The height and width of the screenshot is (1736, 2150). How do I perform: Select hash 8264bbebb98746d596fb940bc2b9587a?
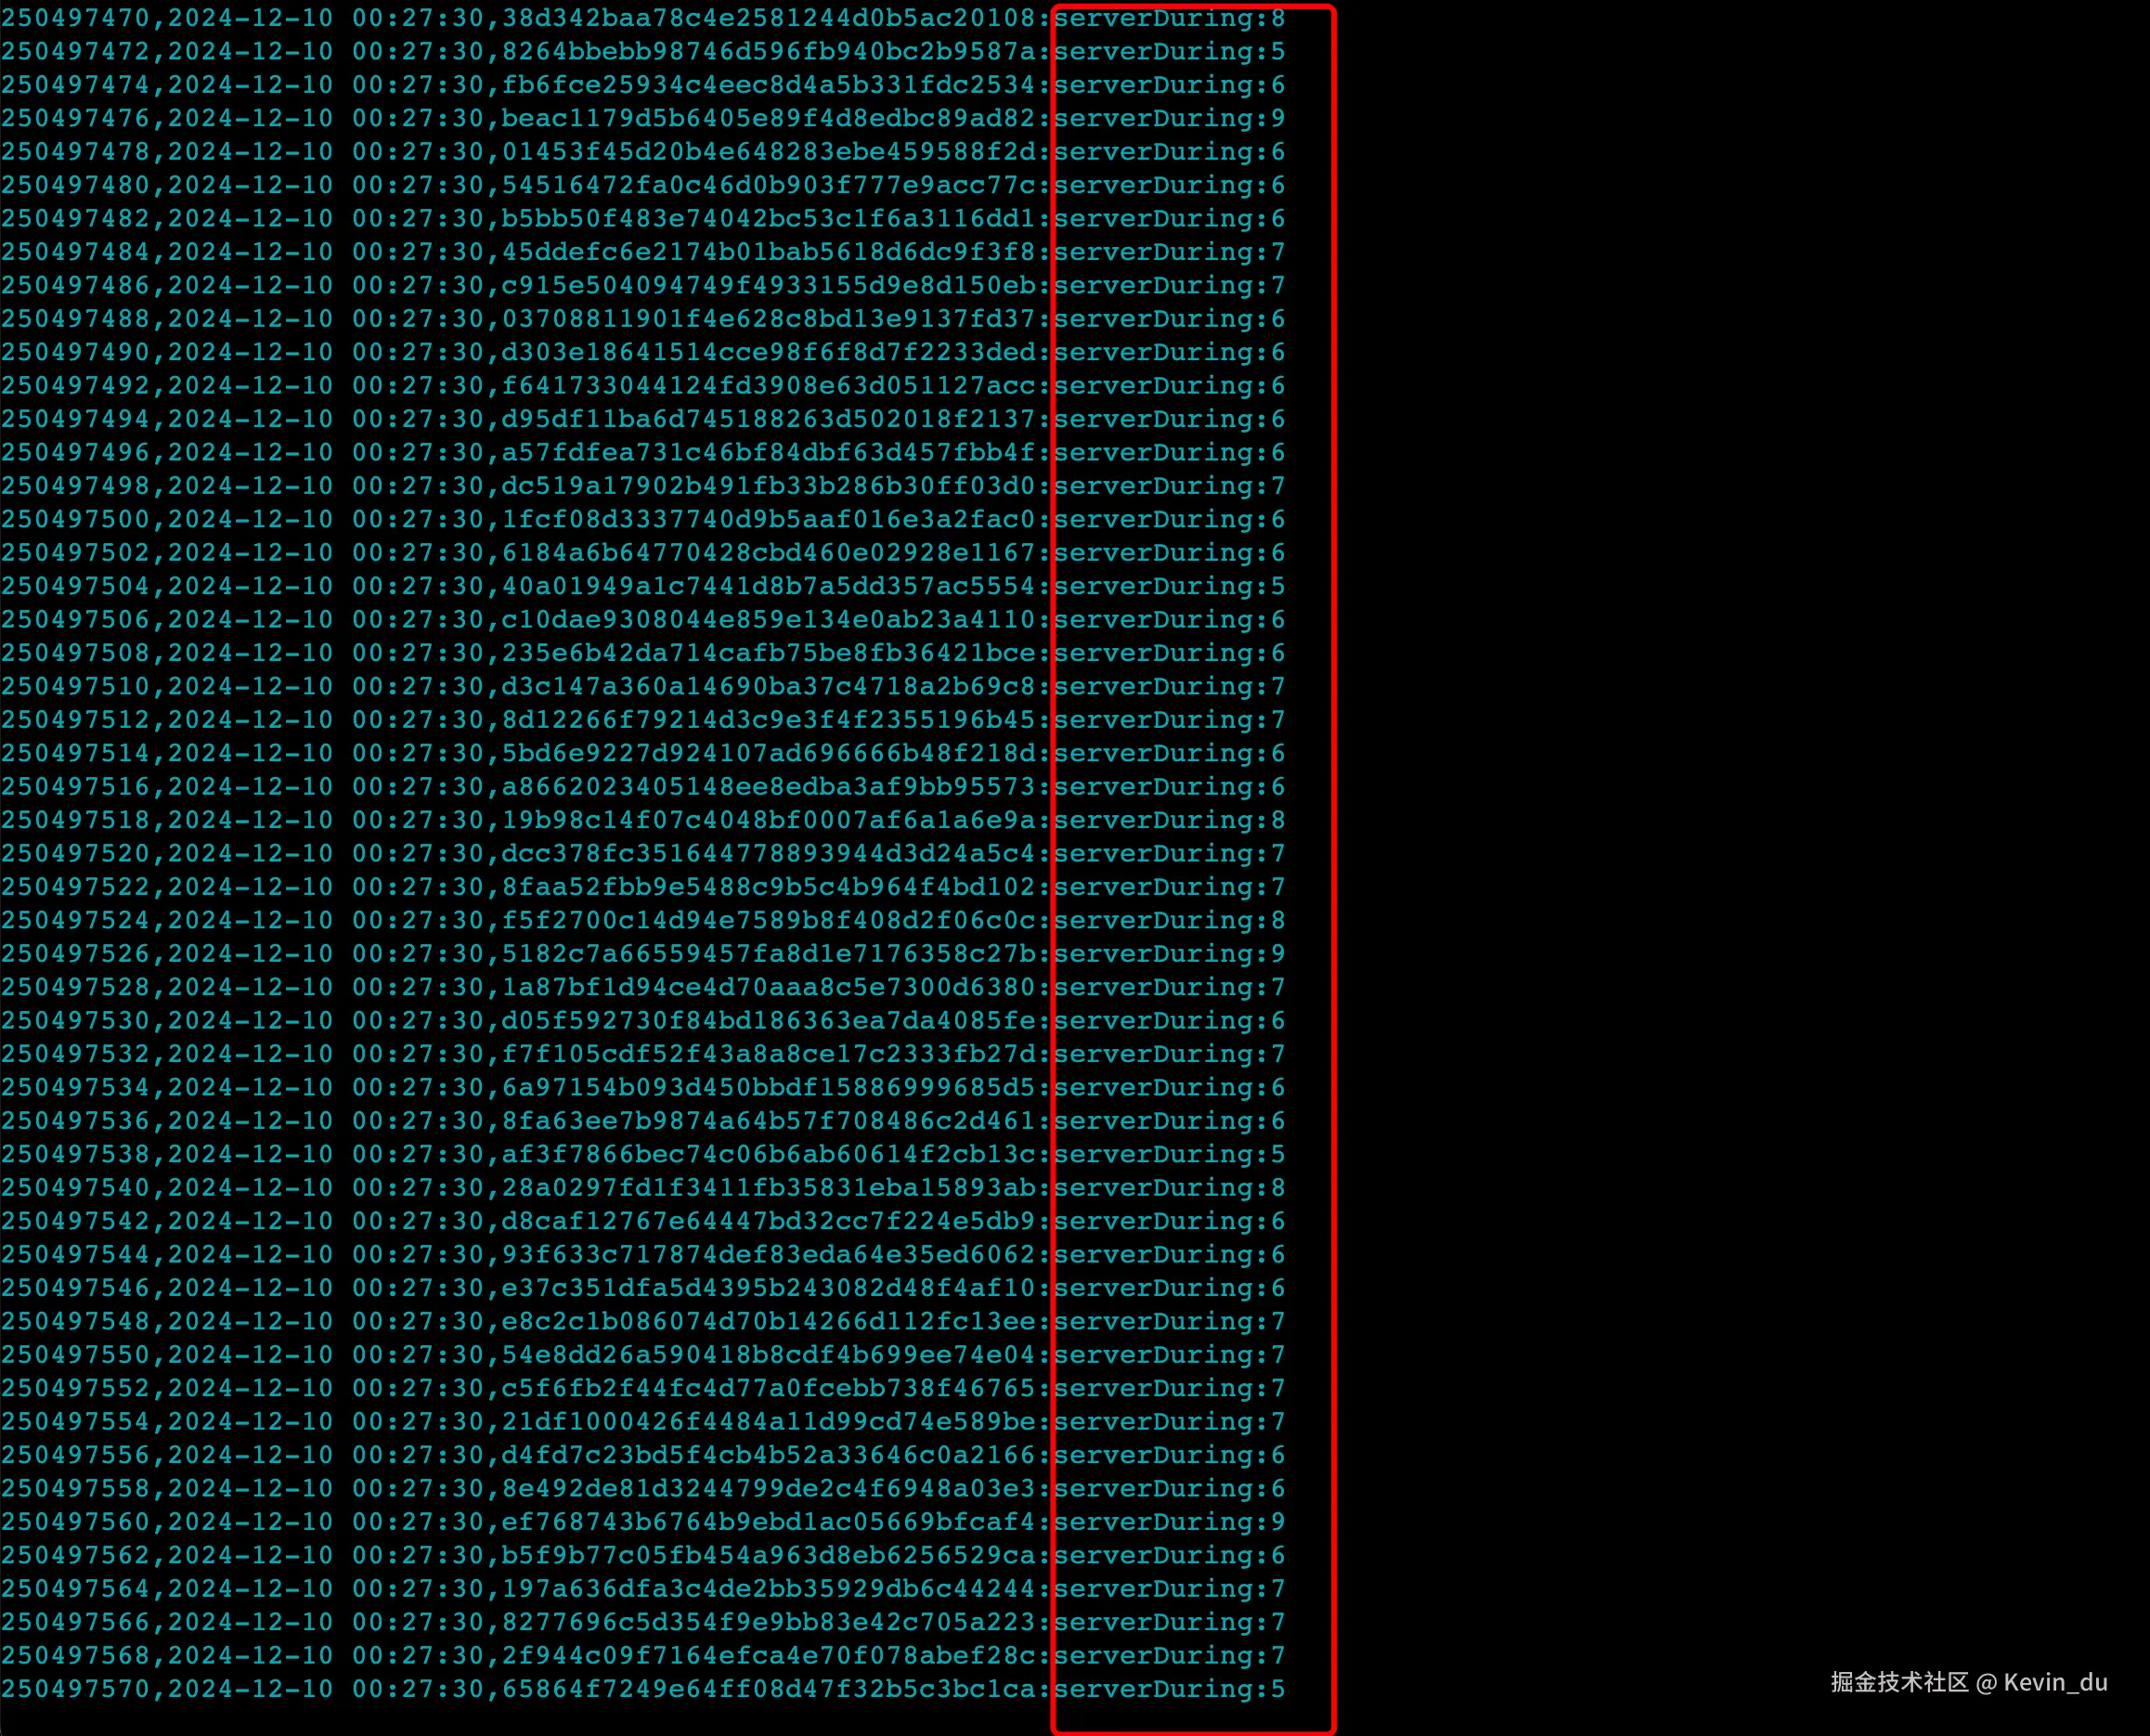pos(768,51)
